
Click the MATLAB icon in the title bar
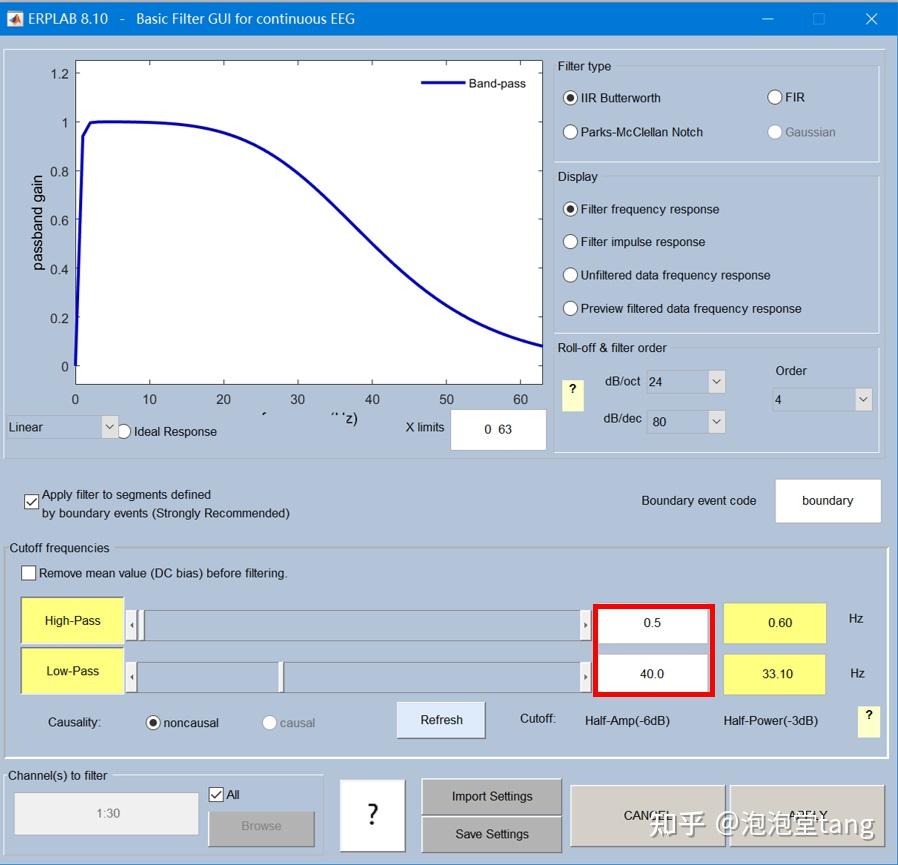pyautogui.click(x=14, y=19)
